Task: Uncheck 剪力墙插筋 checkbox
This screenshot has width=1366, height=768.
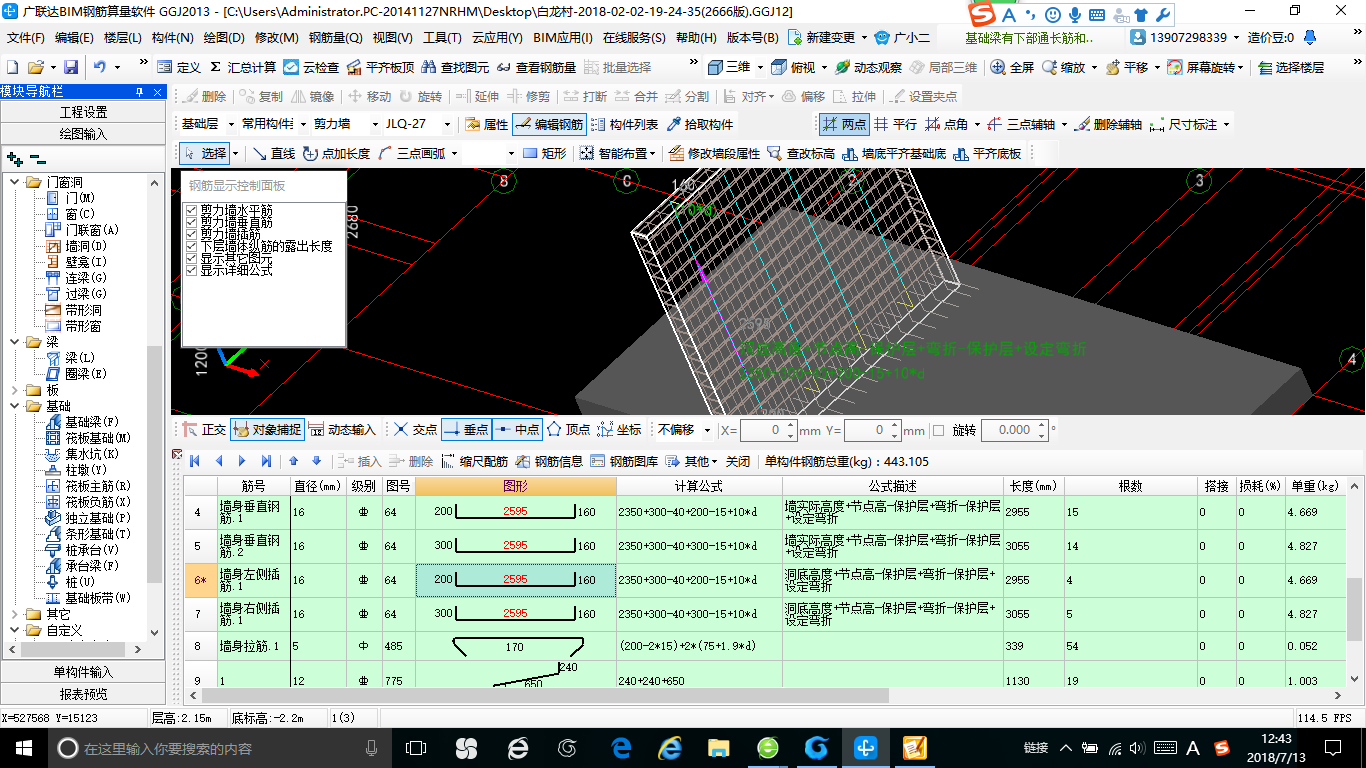Action: click(191, 234)
